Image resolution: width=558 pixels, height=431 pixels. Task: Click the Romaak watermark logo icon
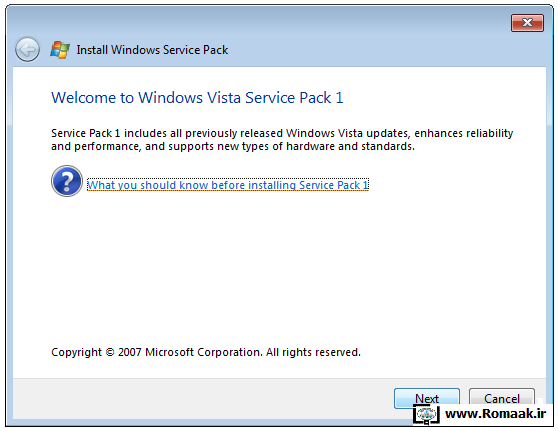(426, 415)
